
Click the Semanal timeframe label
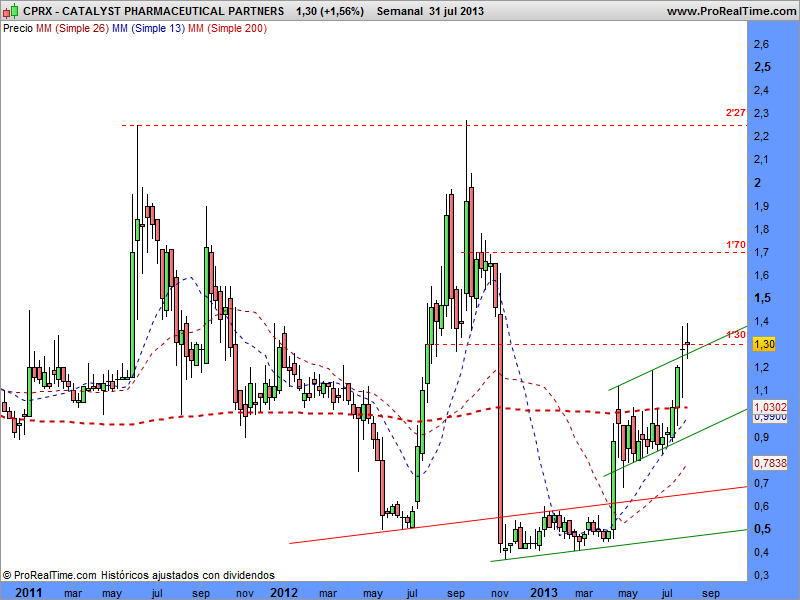[x=399, y=11]
